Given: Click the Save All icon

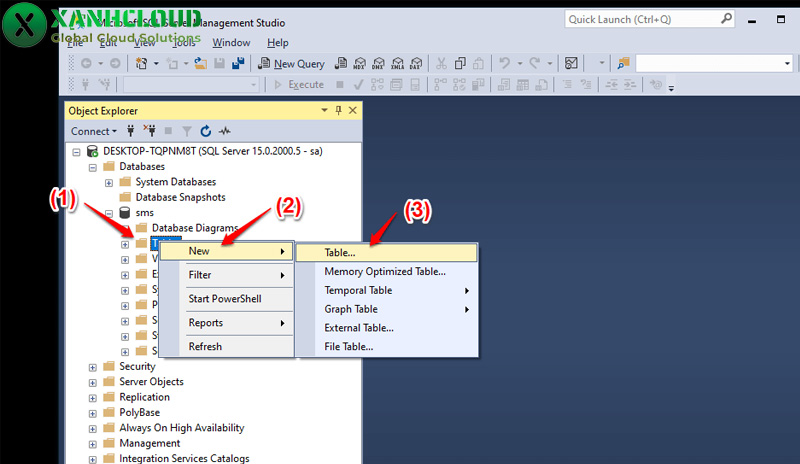Looking at the screenshot, I should (x=238, y=63).
